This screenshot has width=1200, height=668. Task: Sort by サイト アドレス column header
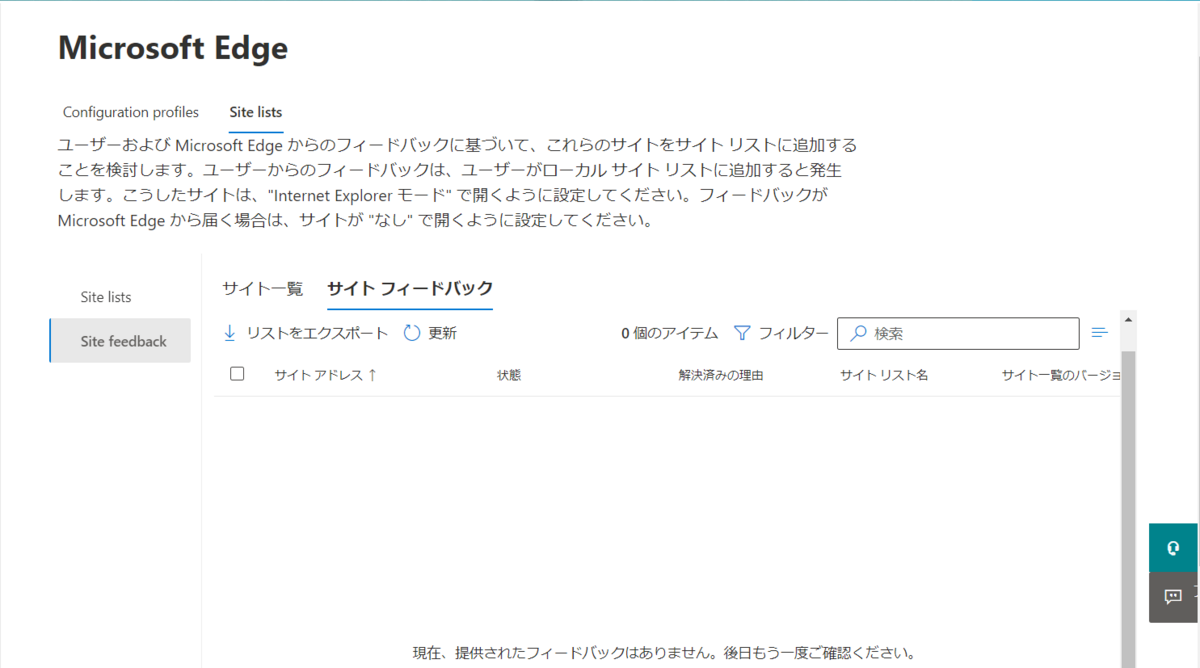325,375
